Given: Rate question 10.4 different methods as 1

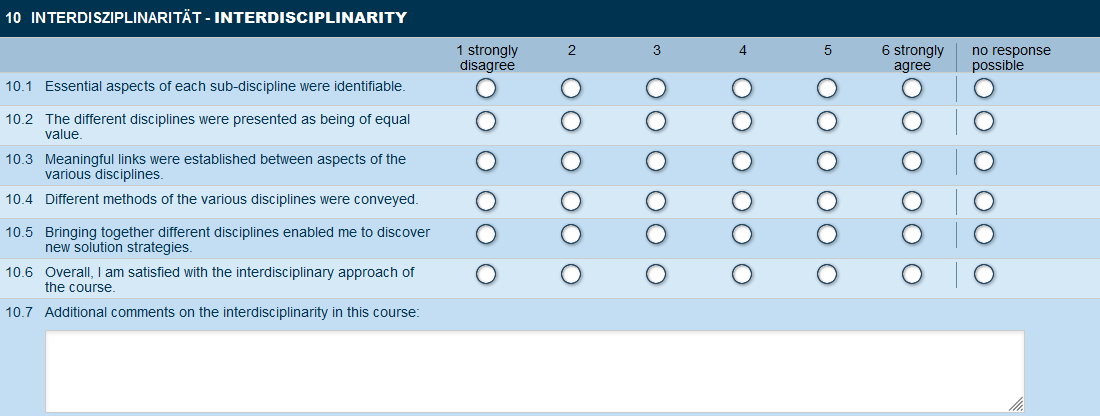Looking at the screenshot, I should pyautogui.click(x=486, y=202).
